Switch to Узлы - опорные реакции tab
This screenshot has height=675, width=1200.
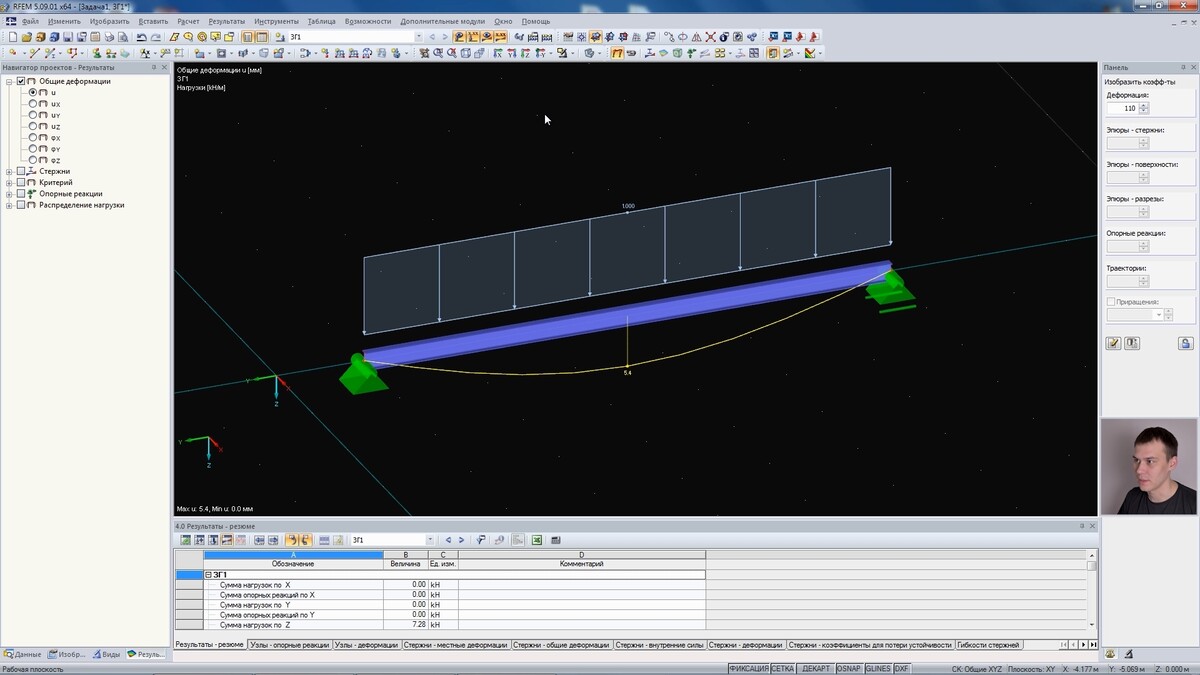pos(288,645)
